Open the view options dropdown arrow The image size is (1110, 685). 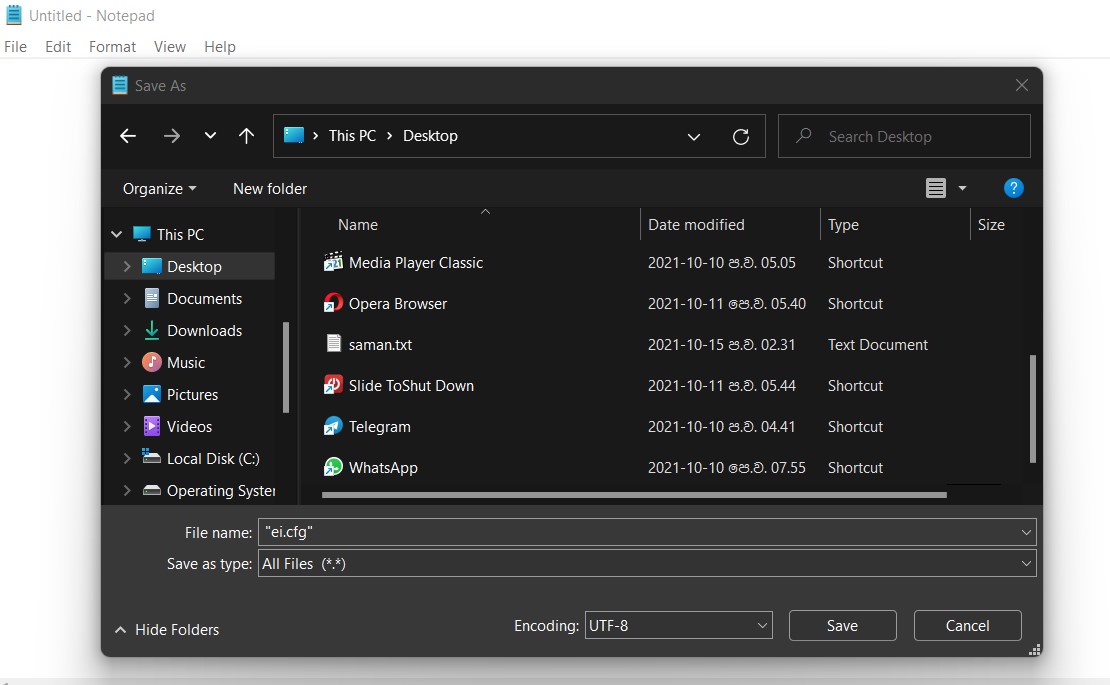962,188
